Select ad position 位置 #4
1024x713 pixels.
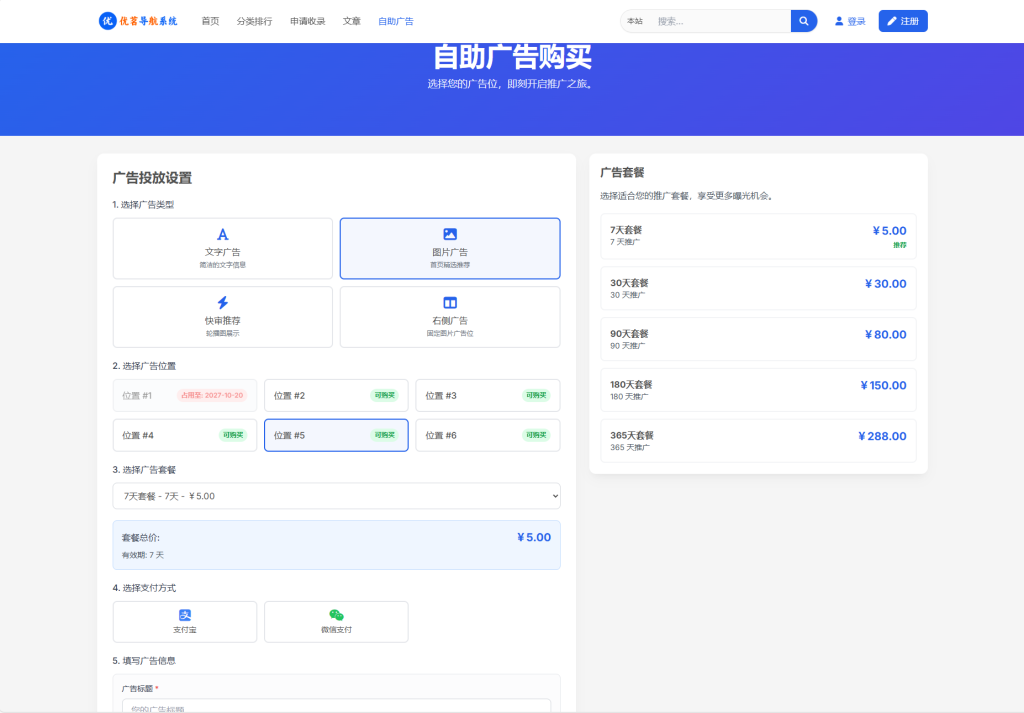pyautogui.click(x=185, y=434)
